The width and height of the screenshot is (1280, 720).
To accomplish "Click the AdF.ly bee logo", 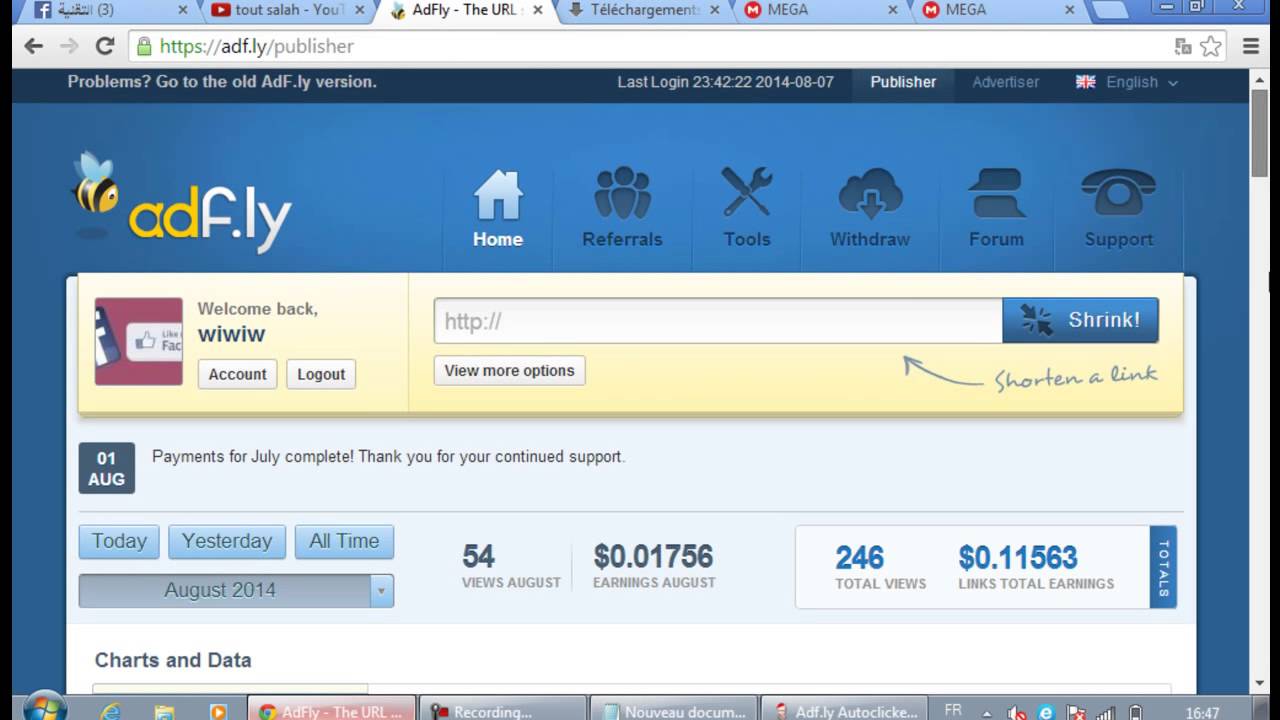I will pyautogui.click(x=182, y=203).
